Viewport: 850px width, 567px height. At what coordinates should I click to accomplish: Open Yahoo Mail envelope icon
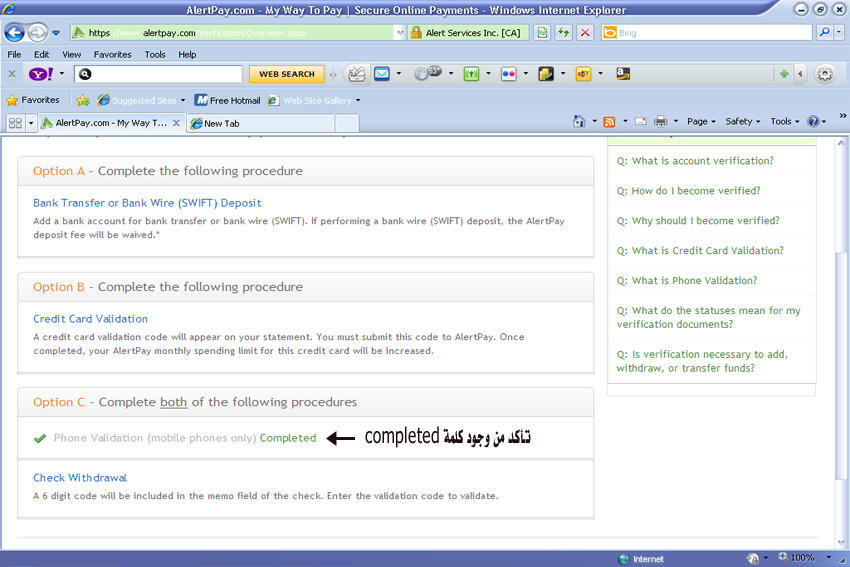pos(382,74)
